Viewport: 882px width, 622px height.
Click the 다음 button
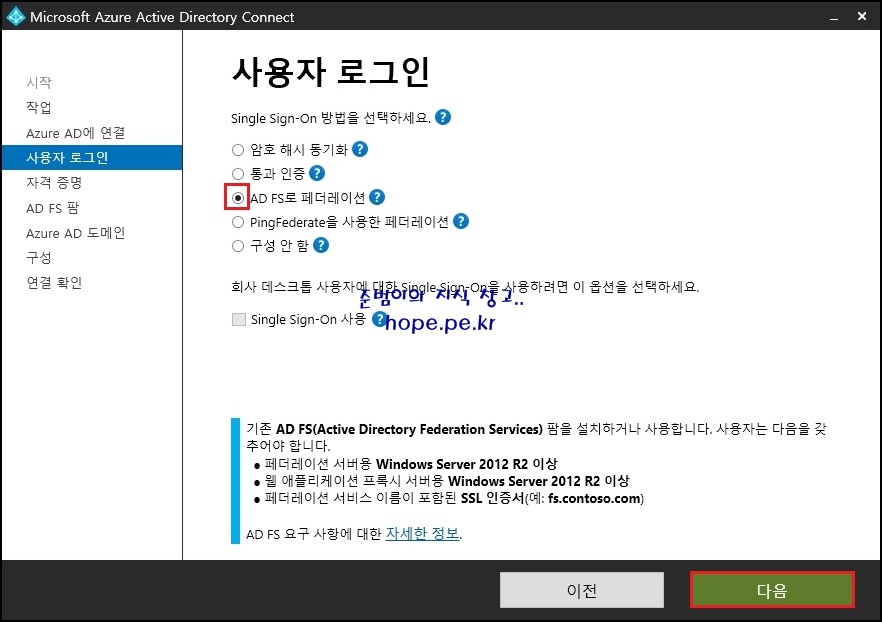tap(772, 590)
